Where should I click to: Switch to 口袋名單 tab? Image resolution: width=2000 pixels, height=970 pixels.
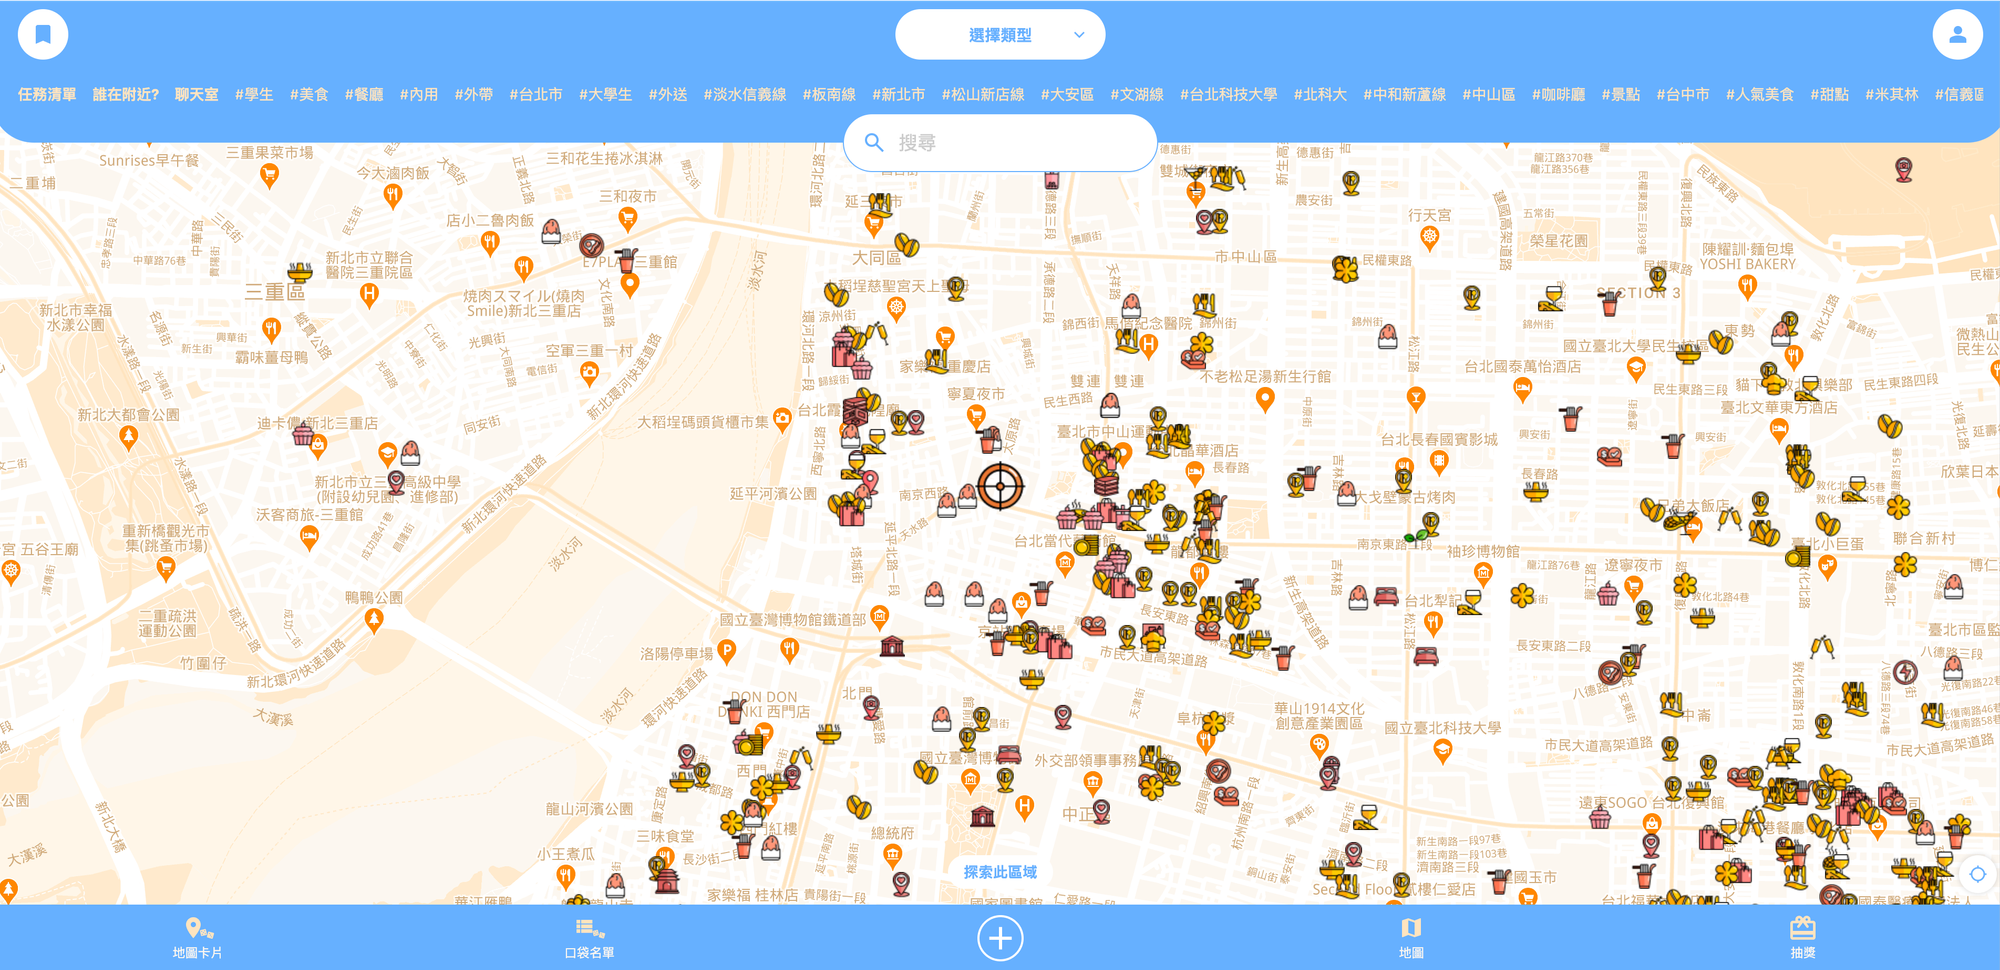click(590, 938)
